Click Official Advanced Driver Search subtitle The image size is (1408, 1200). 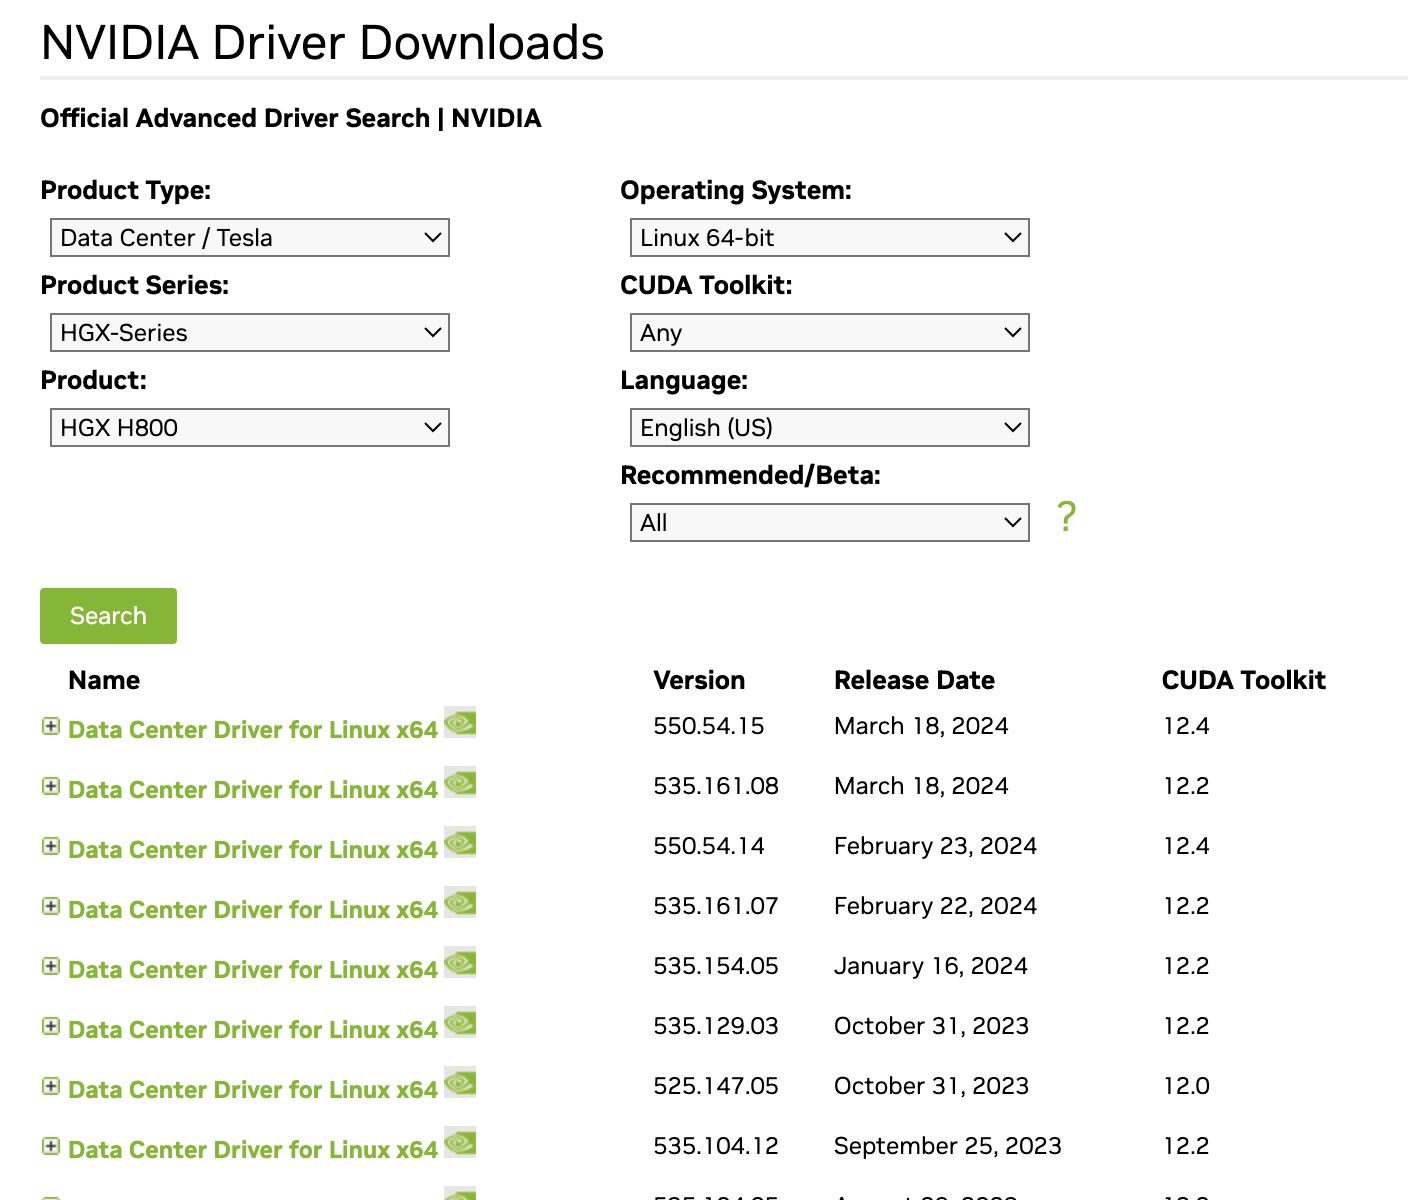pos(290,118)
